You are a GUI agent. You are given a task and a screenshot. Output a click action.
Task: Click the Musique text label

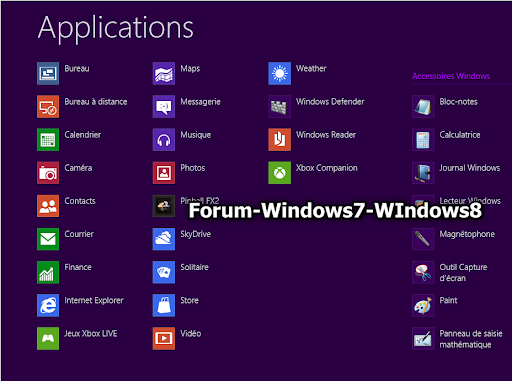click(196, 135)
